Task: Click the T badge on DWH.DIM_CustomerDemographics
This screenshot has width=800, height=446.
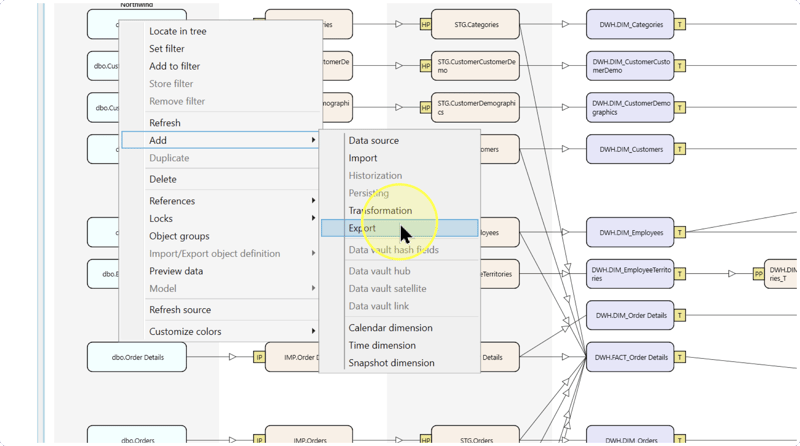Action: click(x=680, y=108)
